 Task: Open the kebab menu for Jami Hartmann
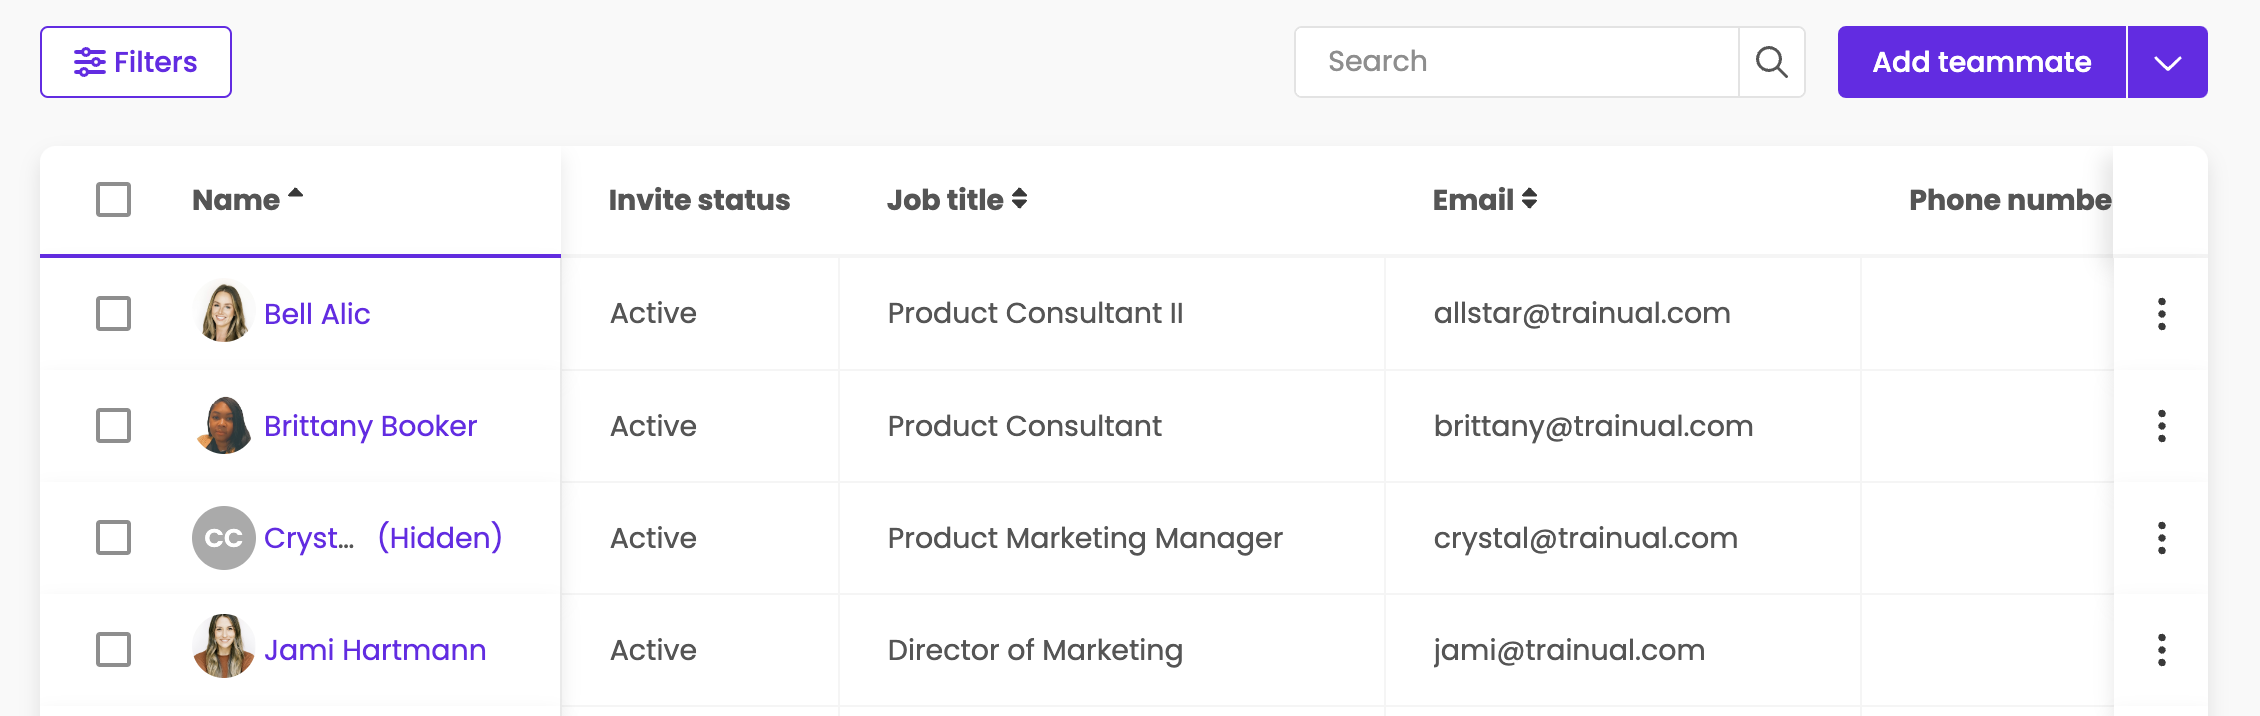click(2161, 650)
